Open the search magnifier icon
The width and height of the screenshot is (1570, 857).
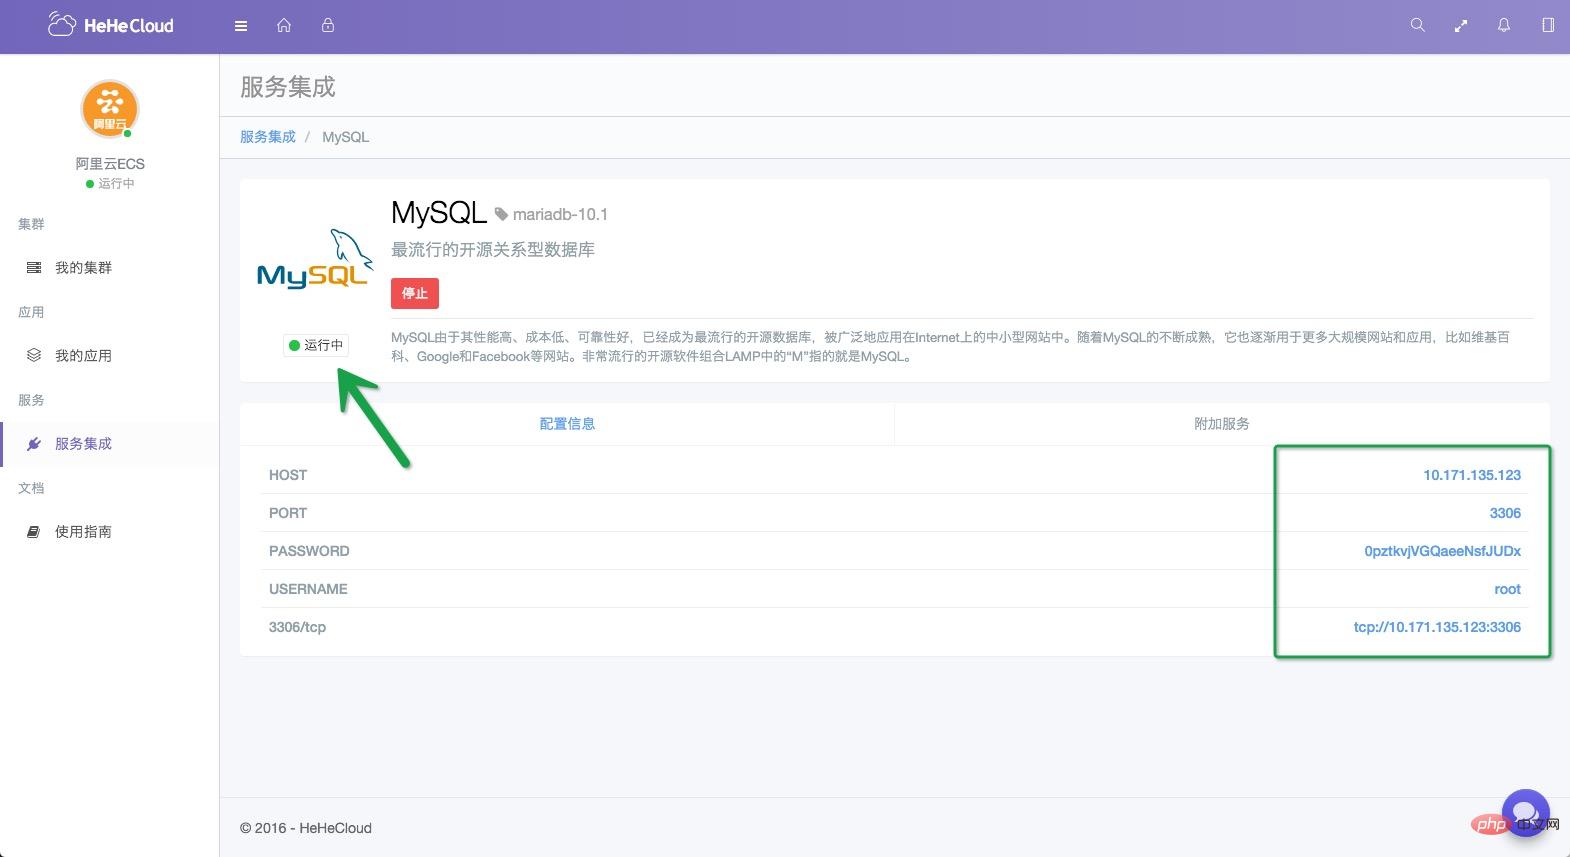click(1417, 26)
